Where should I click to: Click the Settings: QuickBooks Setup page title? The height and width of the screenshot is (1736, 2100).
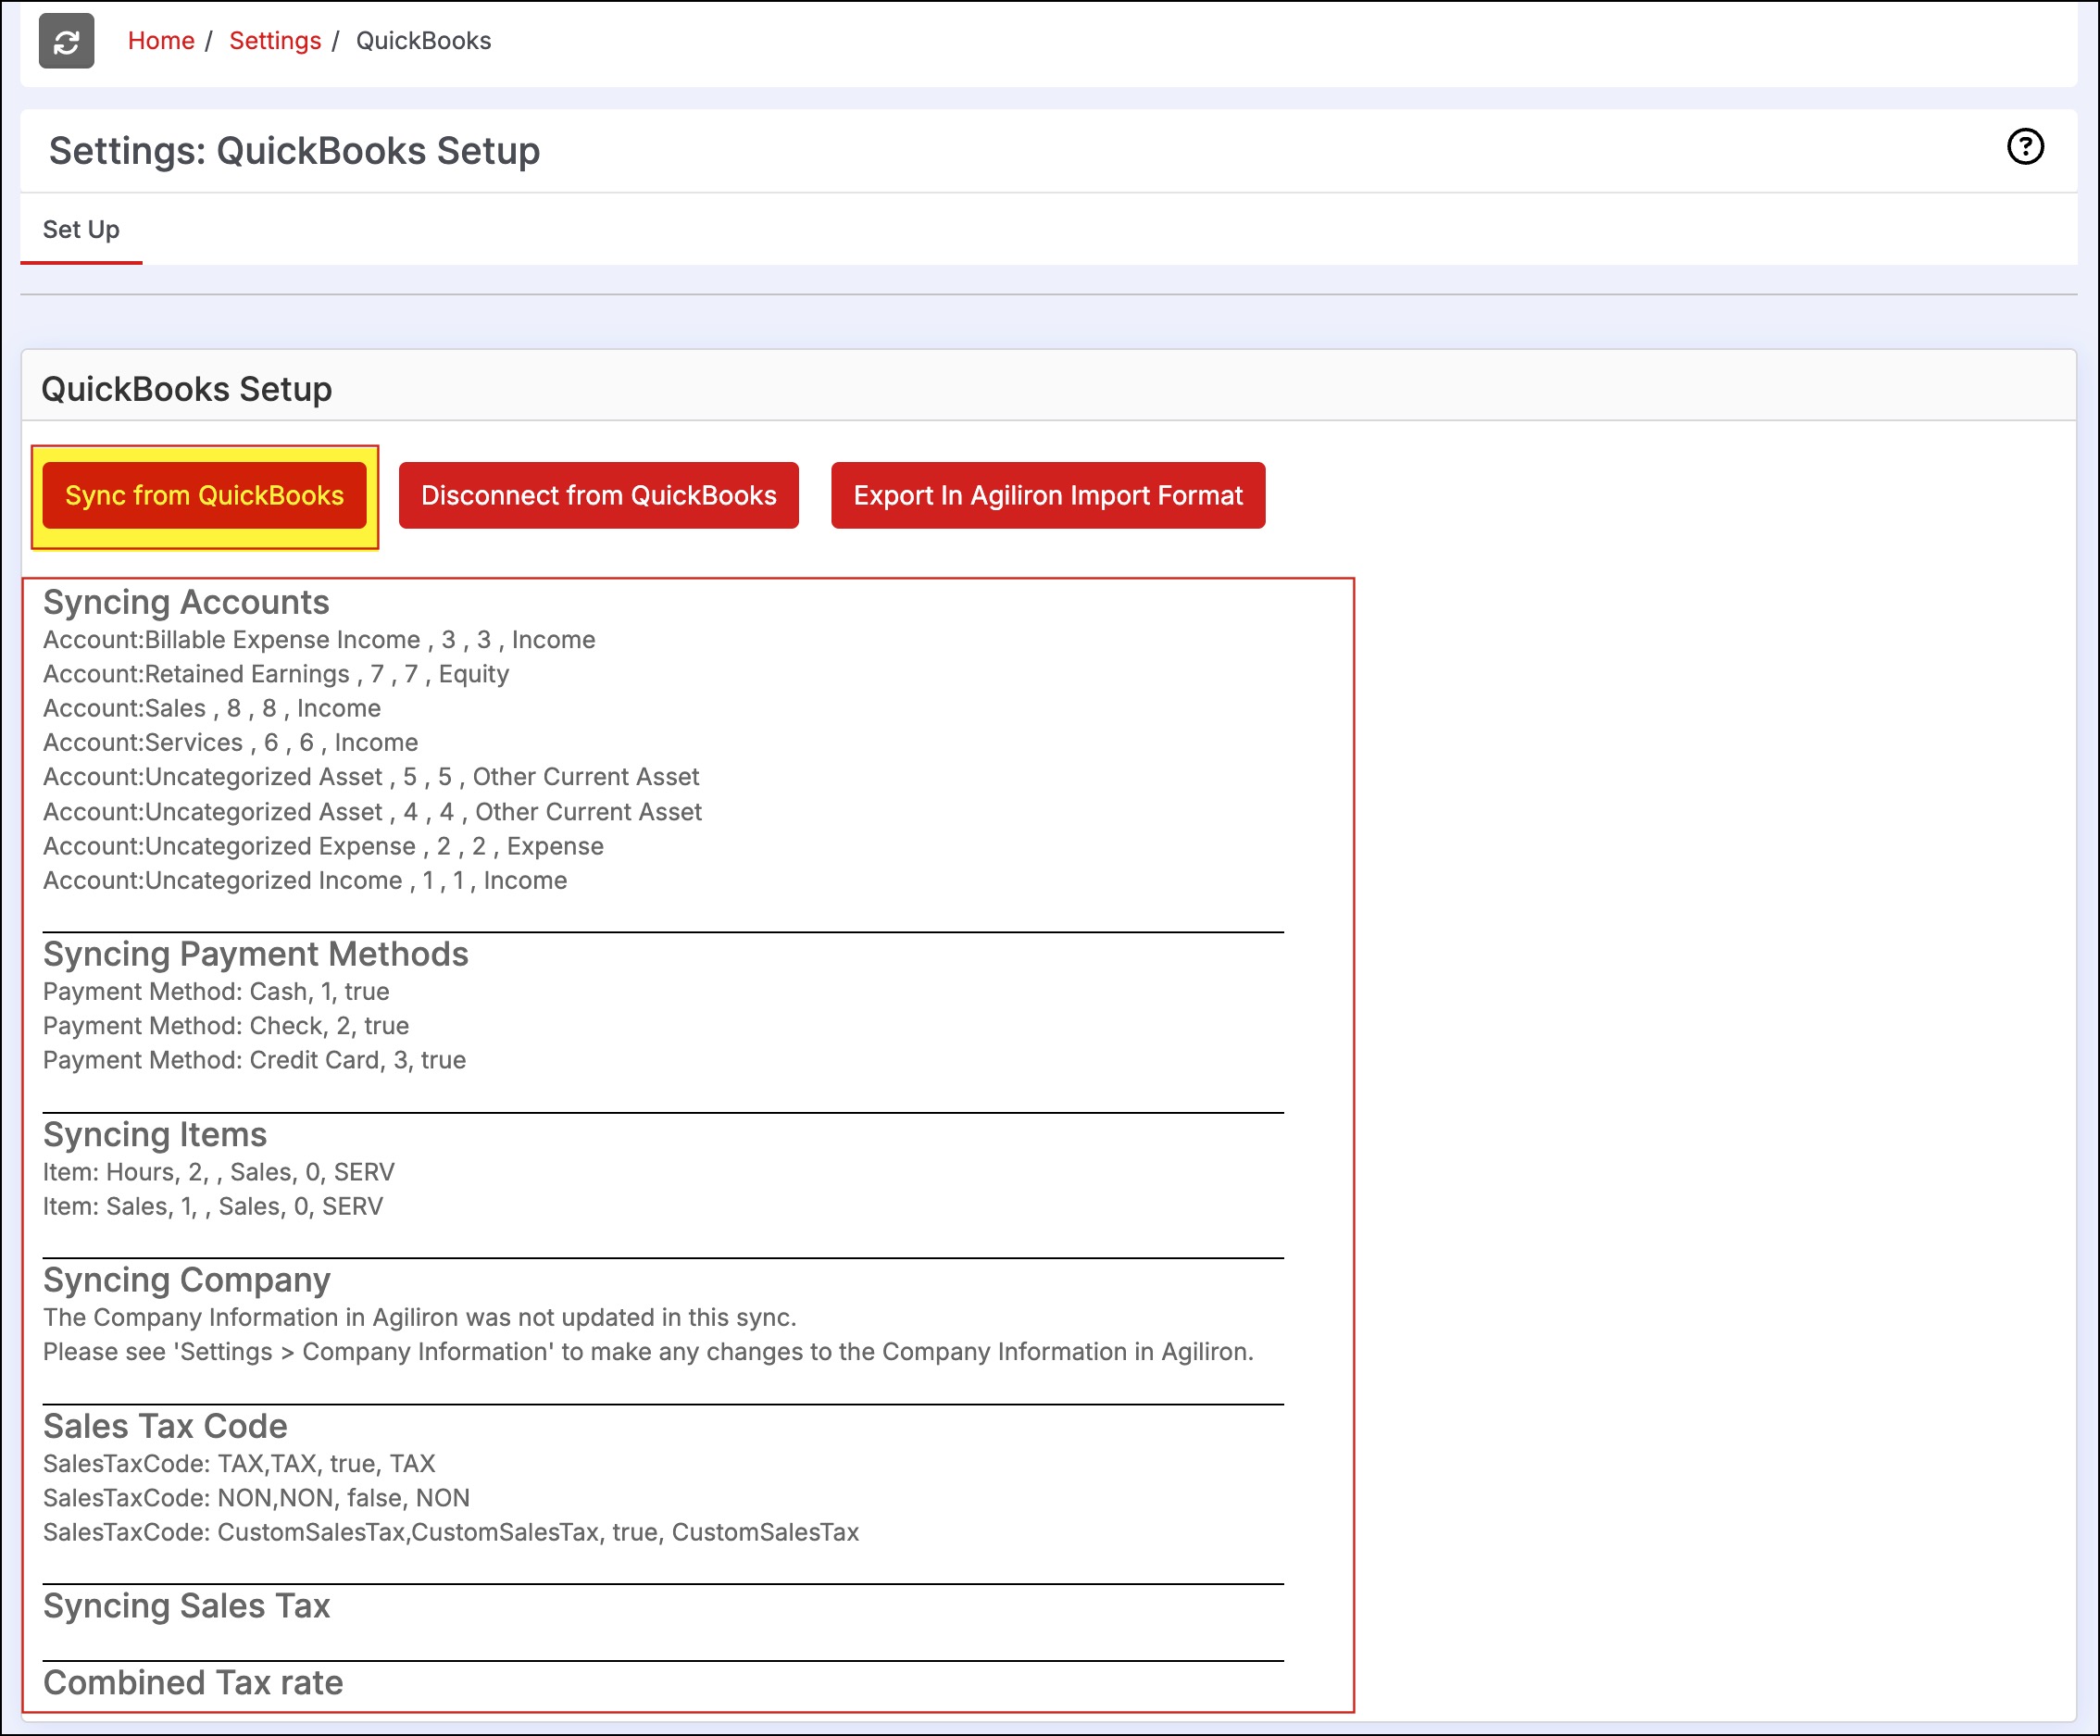click(294, 151)
